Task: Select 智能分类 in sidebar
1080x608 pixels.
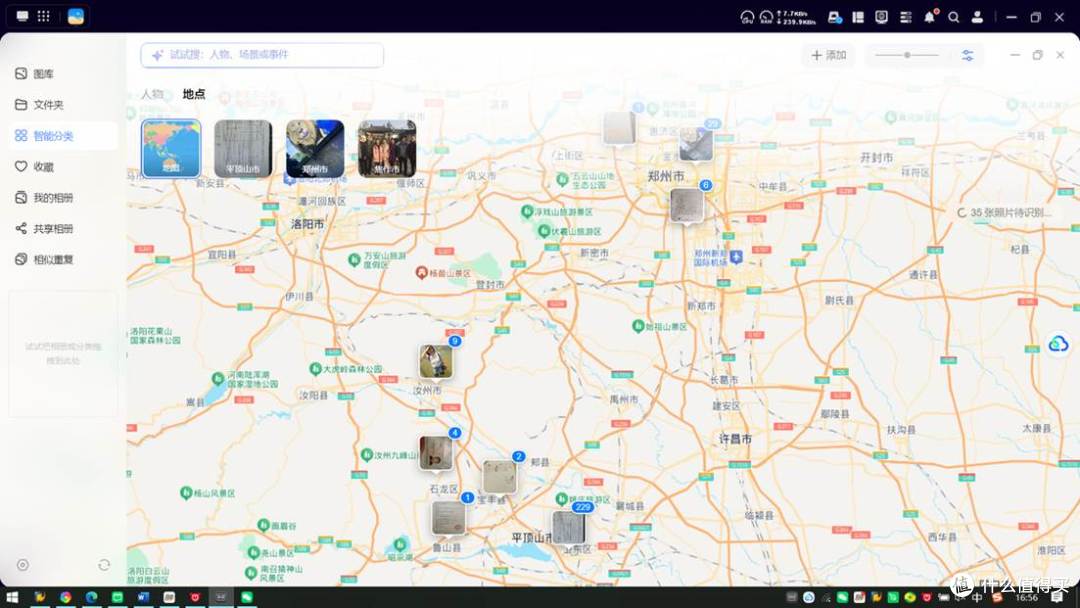Action: point(63,136)
